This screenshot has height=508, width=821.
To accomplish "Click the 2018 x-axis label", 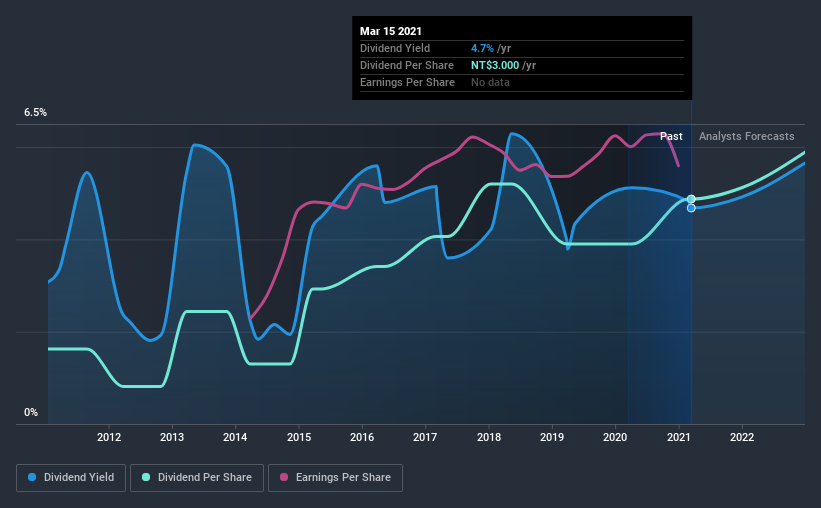I will pos(489,437).
